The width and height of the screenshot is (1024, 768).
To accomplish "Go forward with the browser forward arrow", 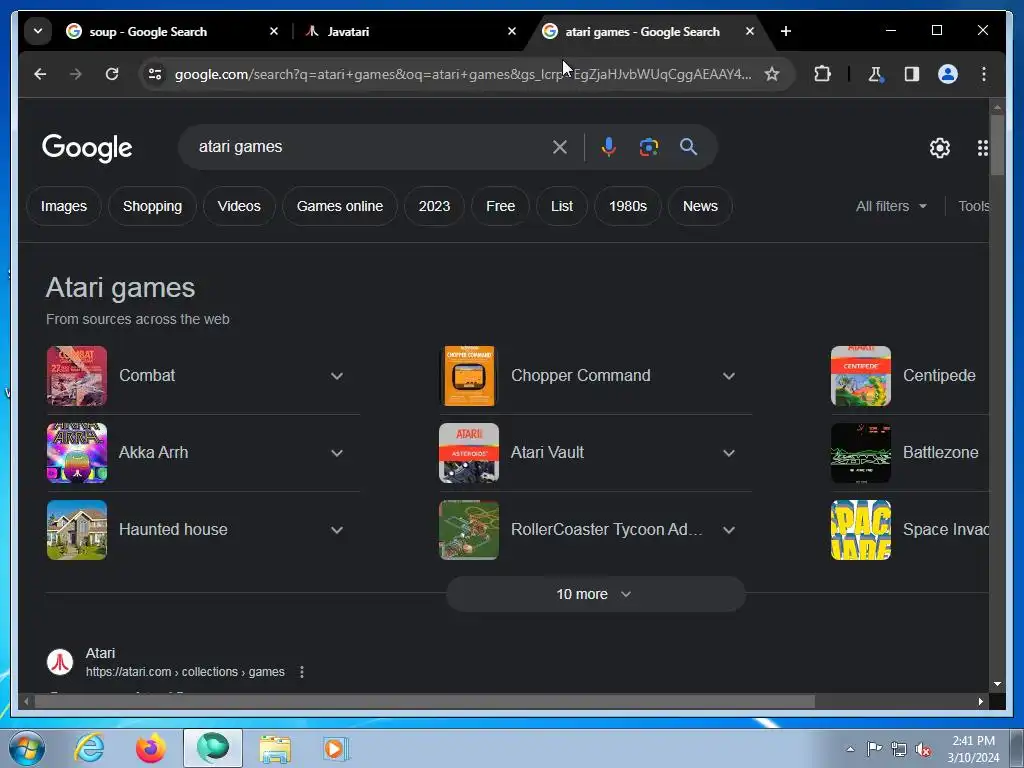I will (76, 74).
